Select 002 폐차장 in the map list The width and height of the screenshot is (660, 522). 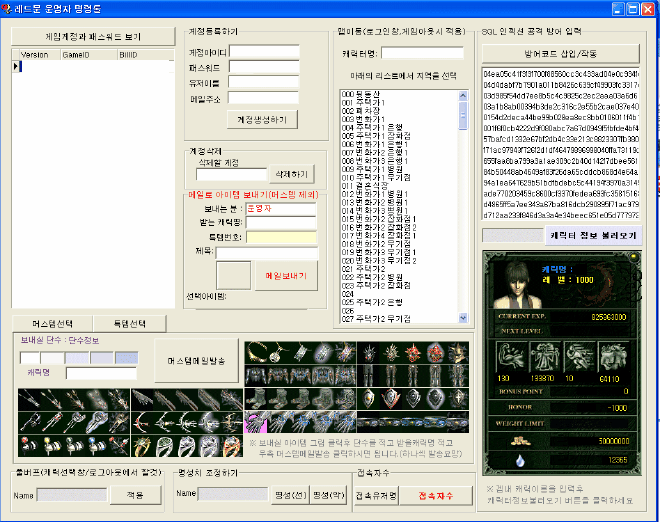[361, 111]
